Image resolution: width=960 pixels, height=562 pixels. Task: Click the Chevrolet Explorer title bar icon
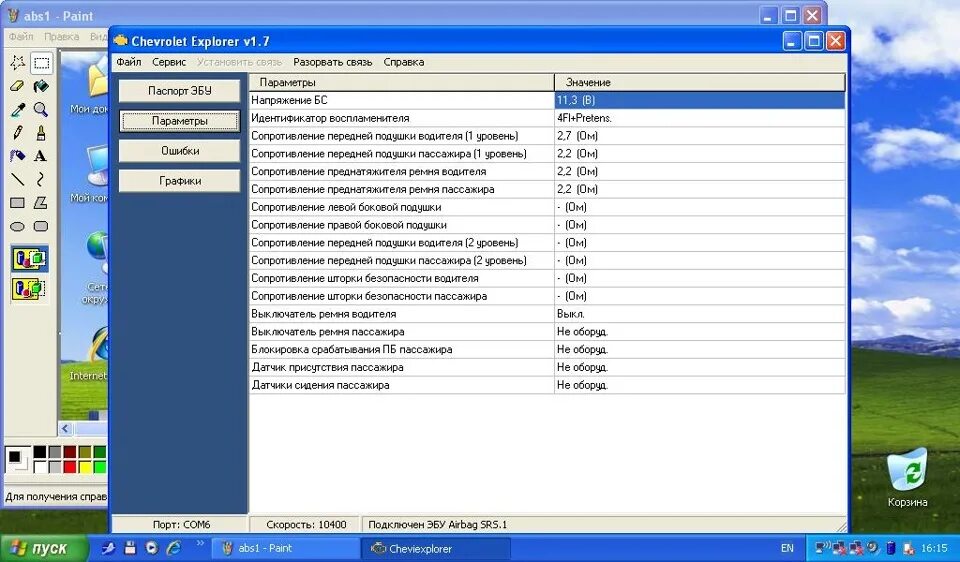pyautogui.click(x=121, y=41)
